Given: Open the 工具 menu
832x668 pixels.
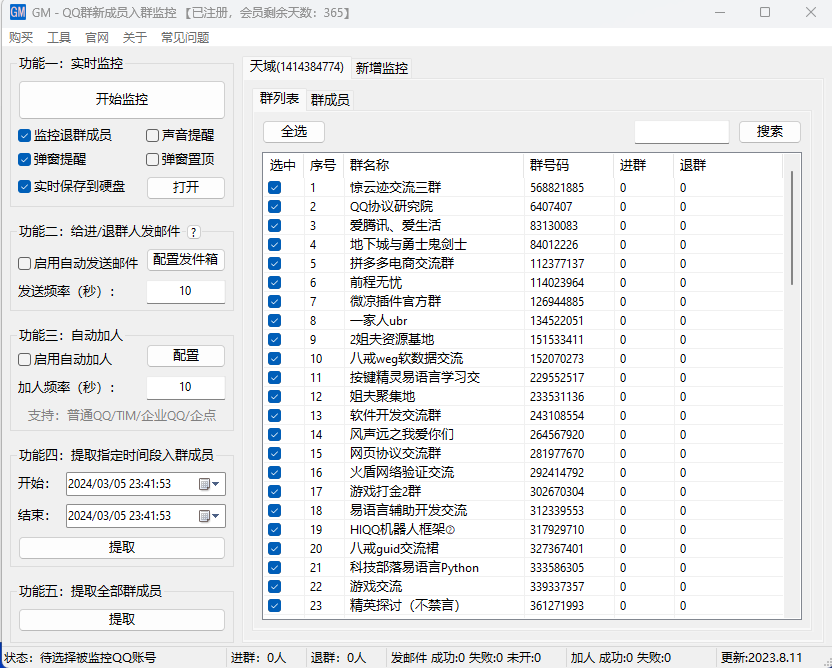Looking at the screenshot, I should click(x=59, y=37).
